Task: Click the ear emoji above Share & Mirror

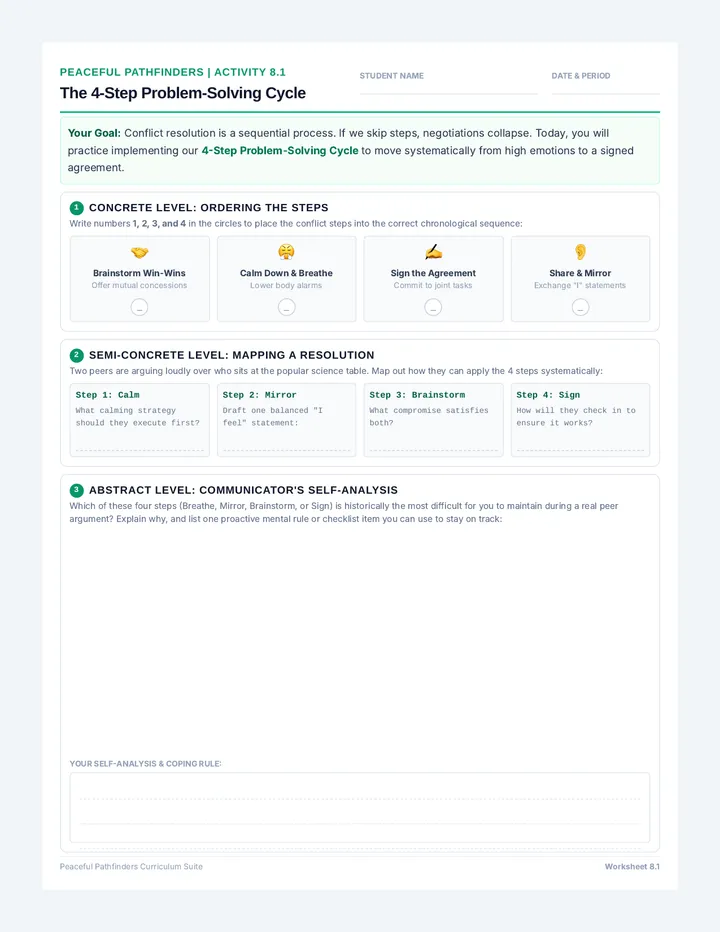Action: coord(580,252)
